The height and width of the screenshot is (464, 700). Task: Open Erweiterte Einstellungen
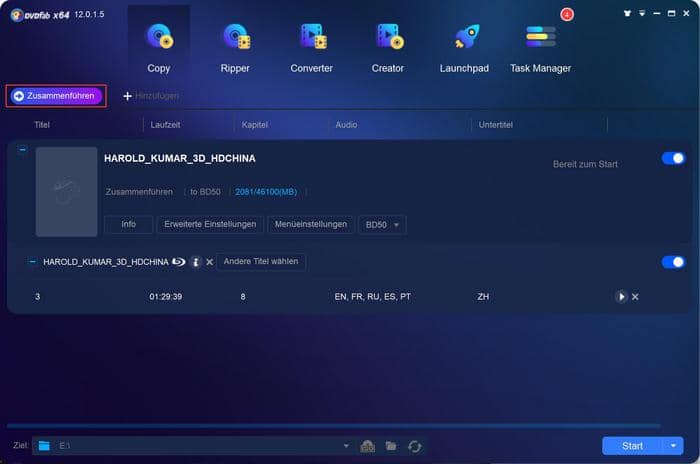(210, 224)
